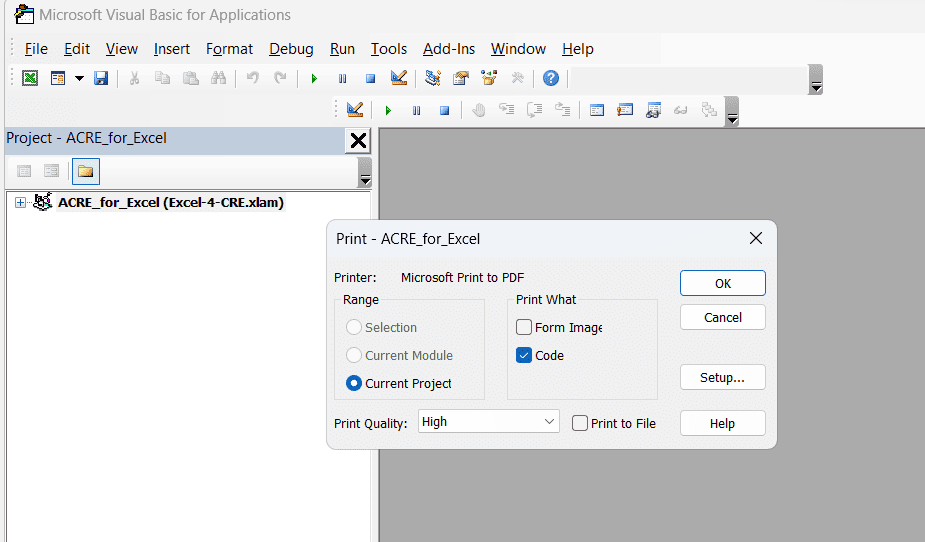This screenshot has width=925, height=542.
Task: Open the Debug menu
Action: click(291, 49)
